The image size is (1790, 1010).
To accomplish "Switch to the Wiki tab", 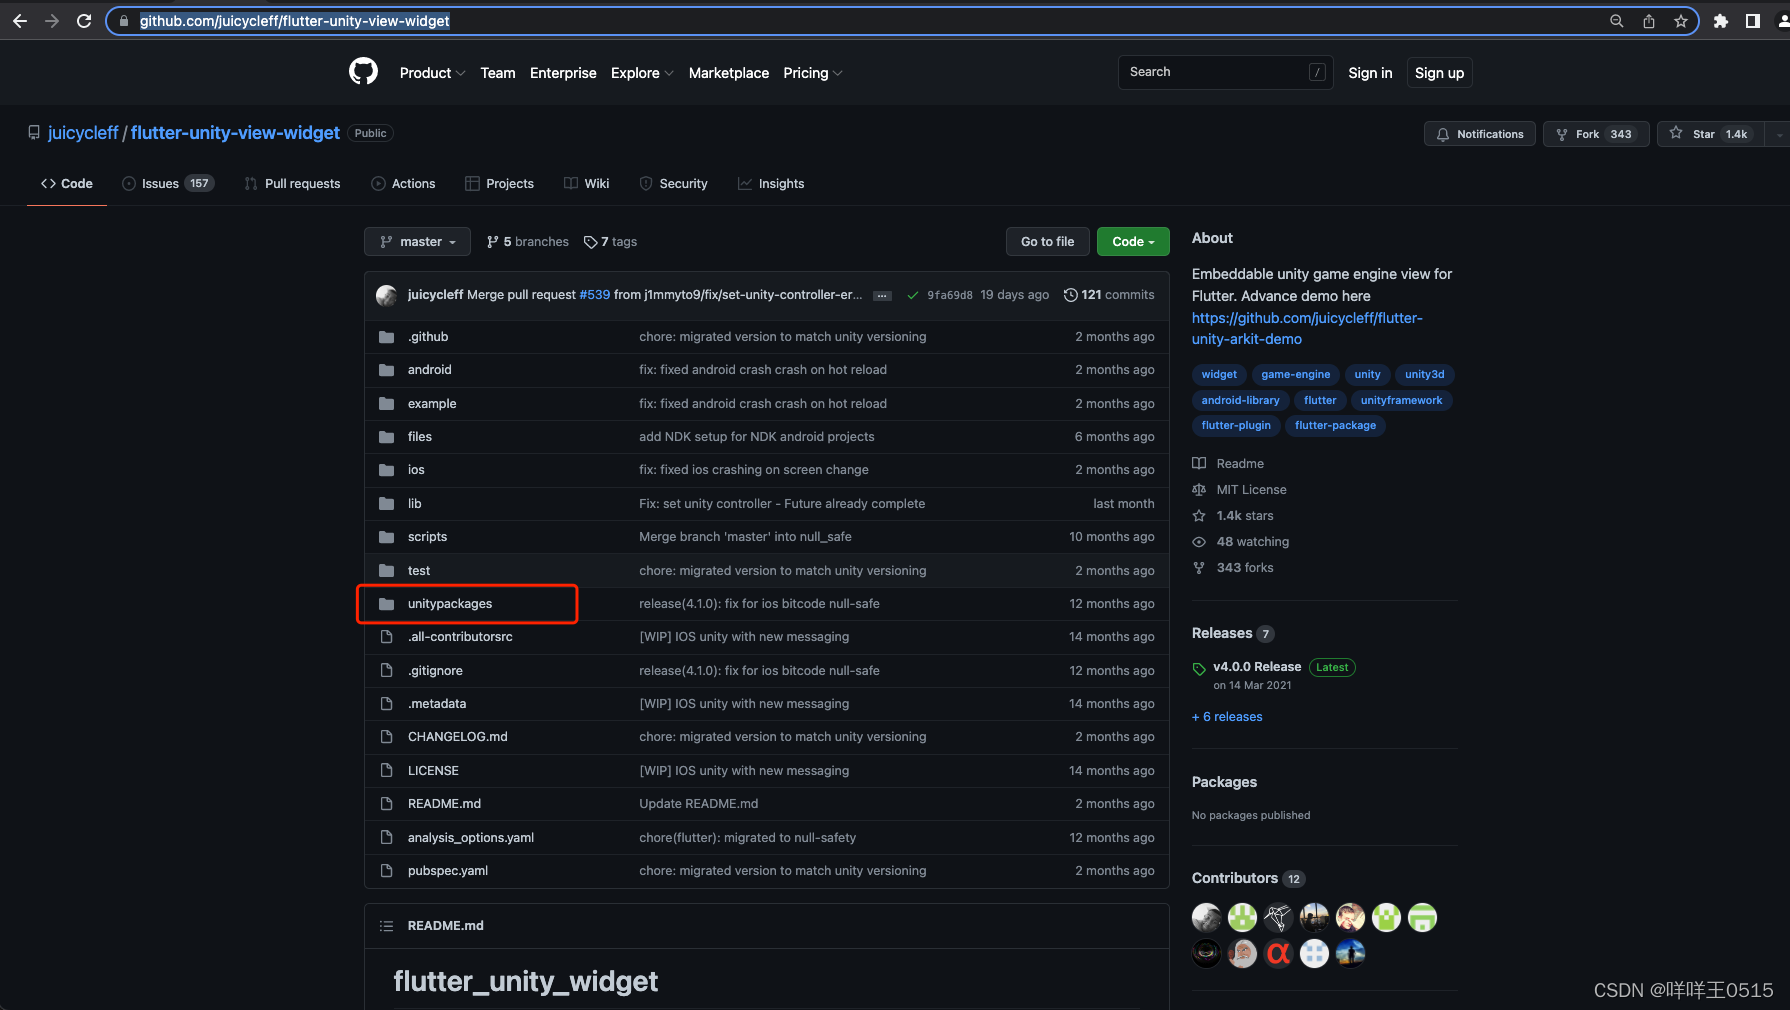I will pyautogui.click(x=586, y=184).
